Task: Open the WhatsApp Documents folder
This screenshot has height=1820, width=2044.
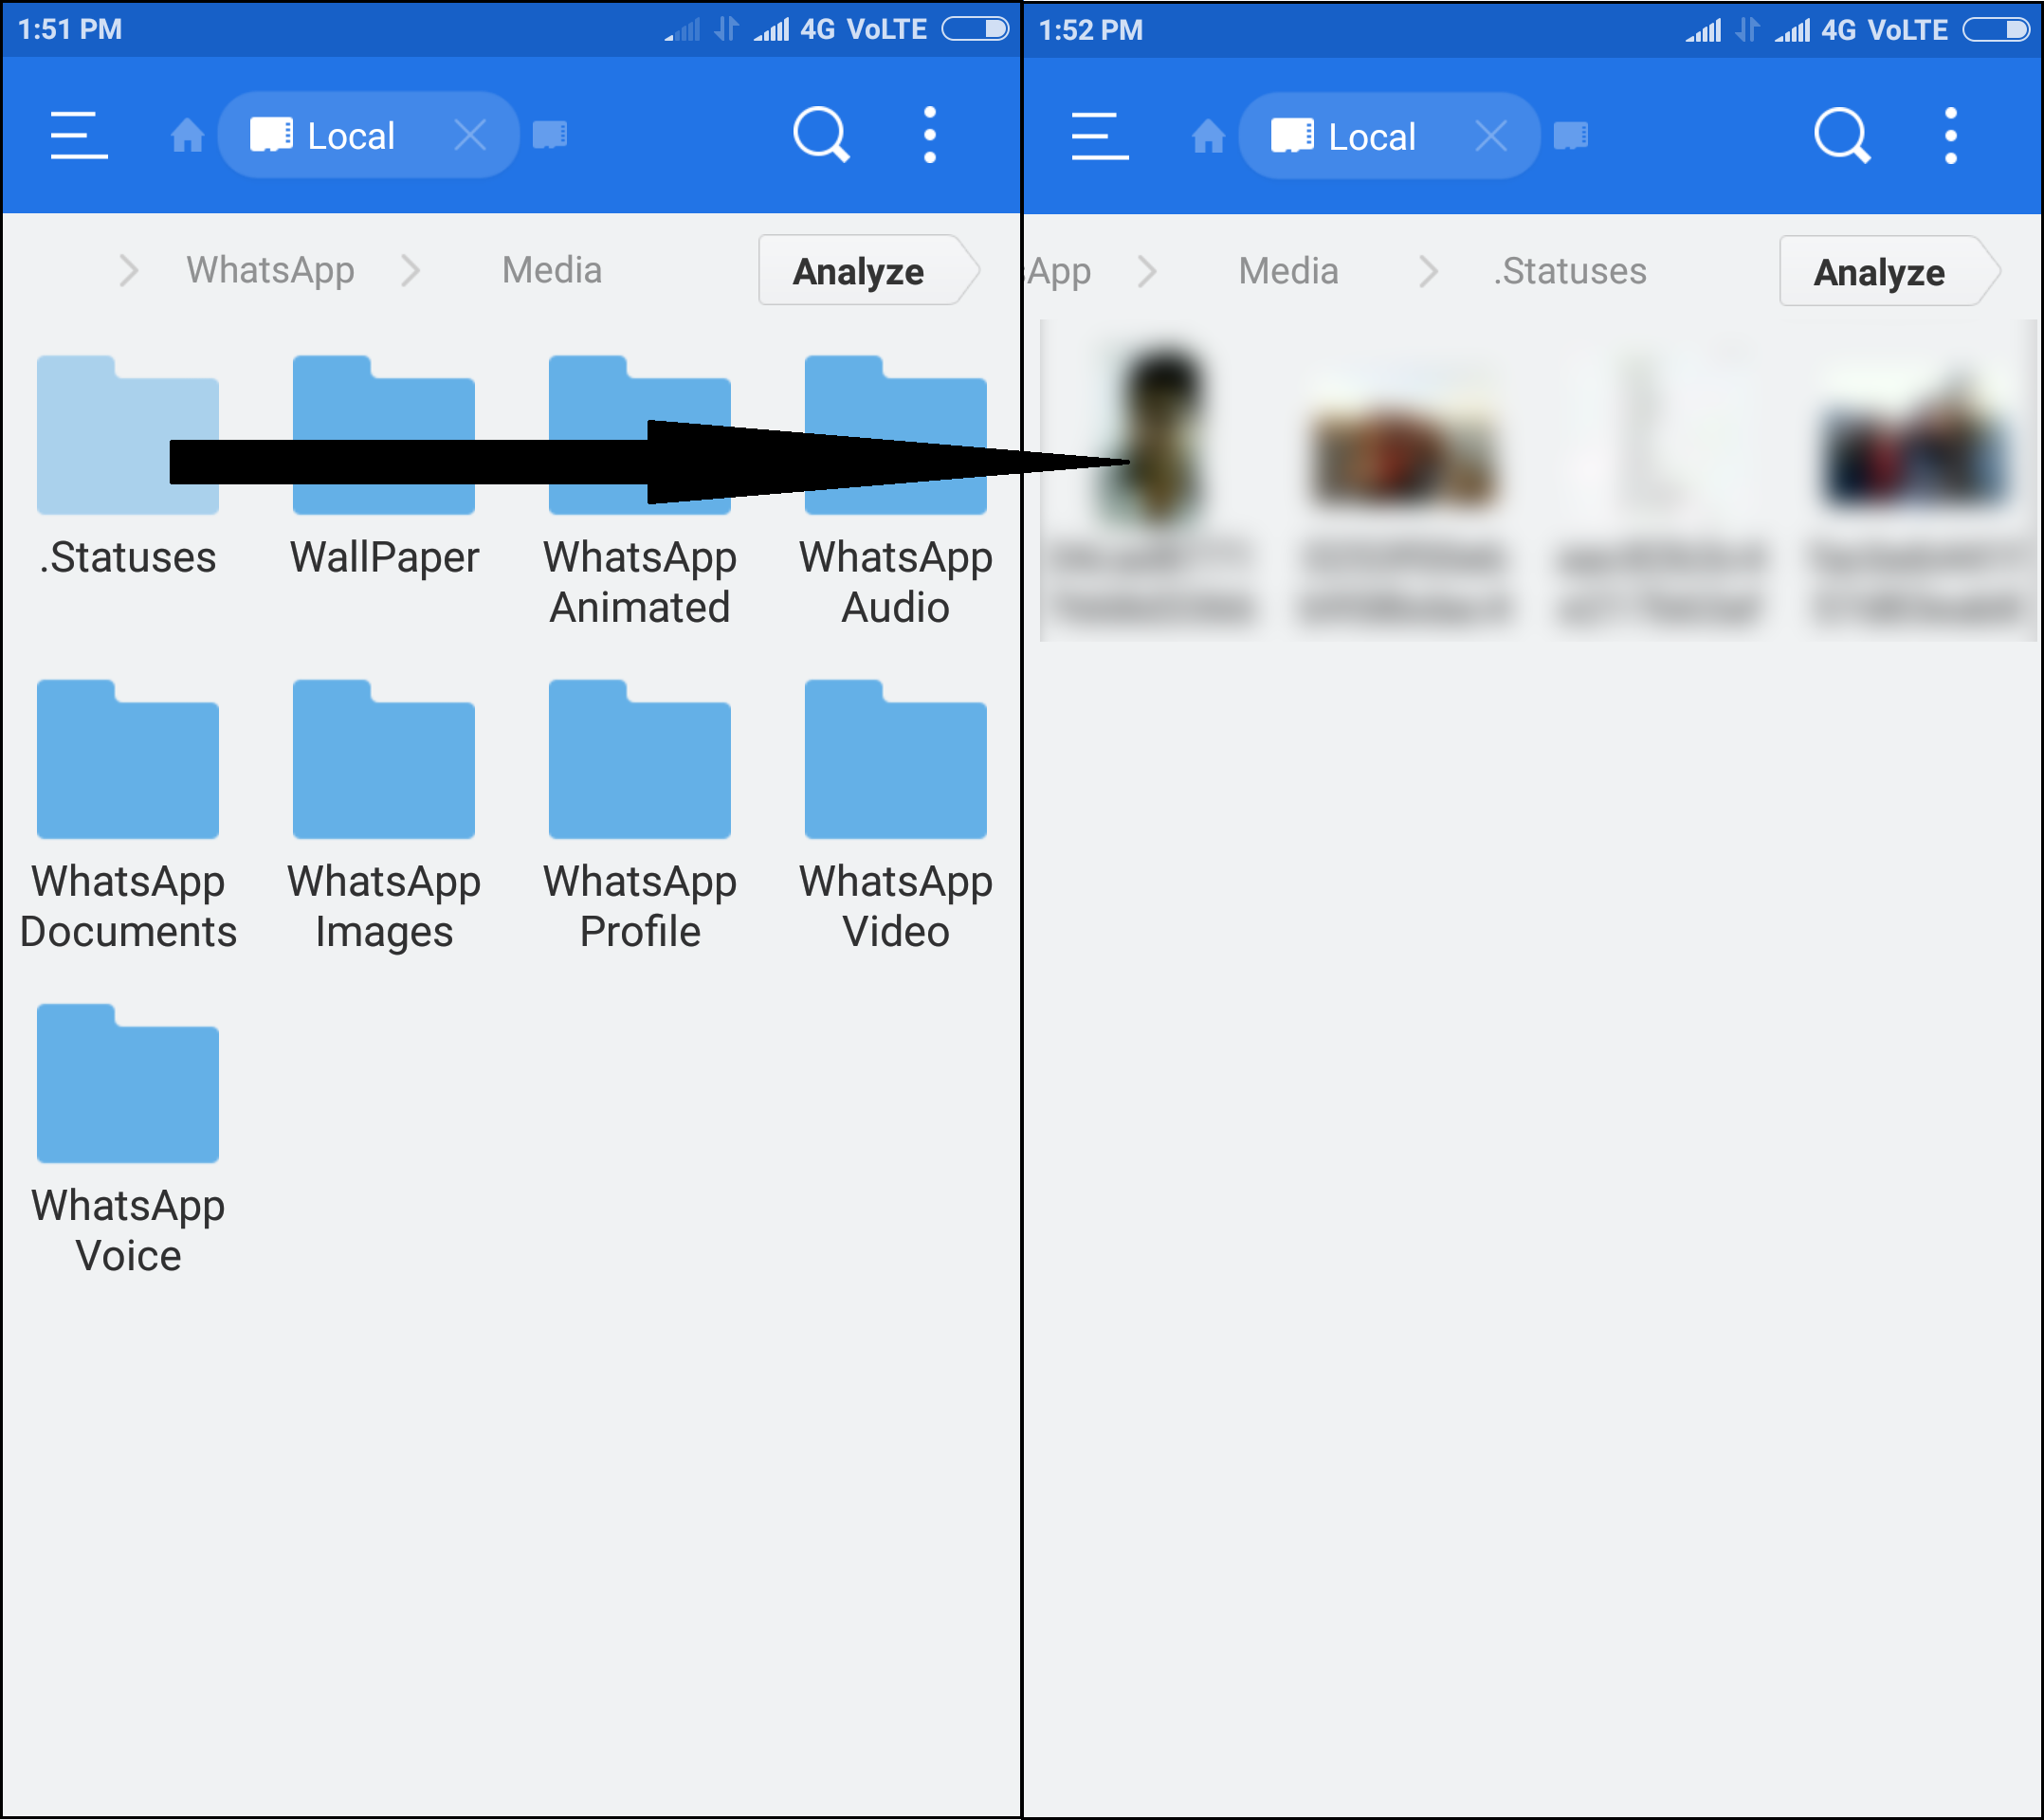Action: coord(128,817)
